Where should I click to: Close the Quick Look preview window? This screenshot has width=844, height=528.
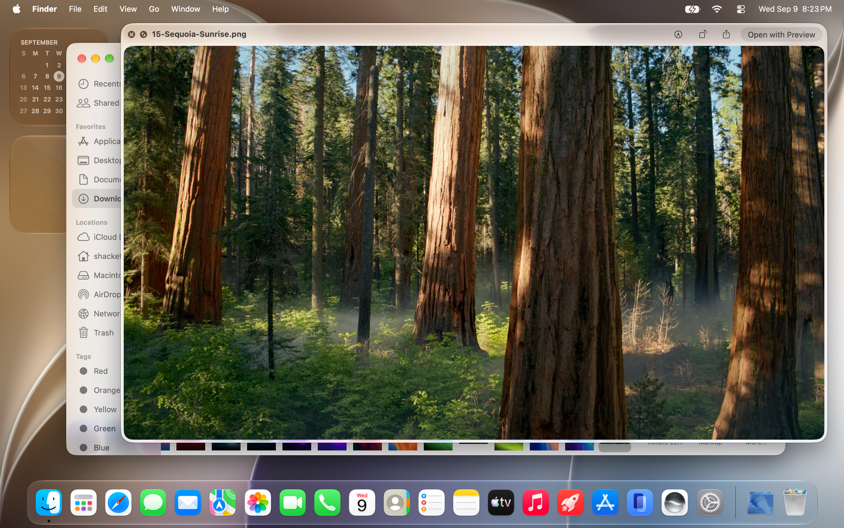click(x=131, y=34)
